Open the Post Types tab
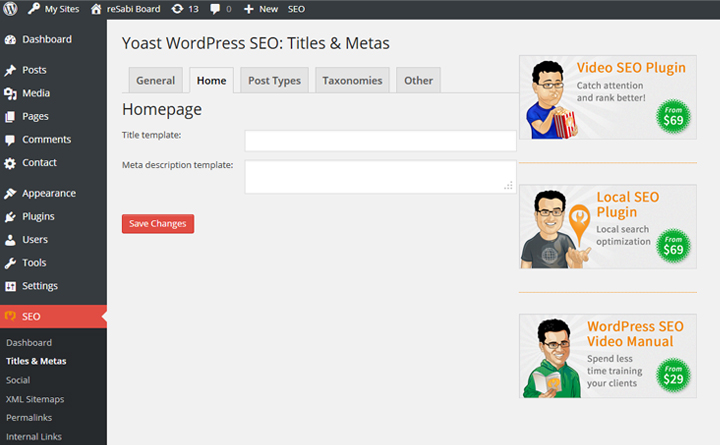The width and height of the screenshot is (720, 445). (275, 80)
